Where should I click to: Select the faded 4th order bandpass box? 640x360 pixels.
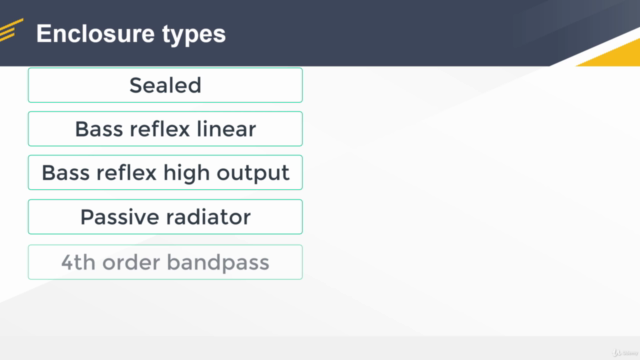pyautogui.click(x=165, y=262)
